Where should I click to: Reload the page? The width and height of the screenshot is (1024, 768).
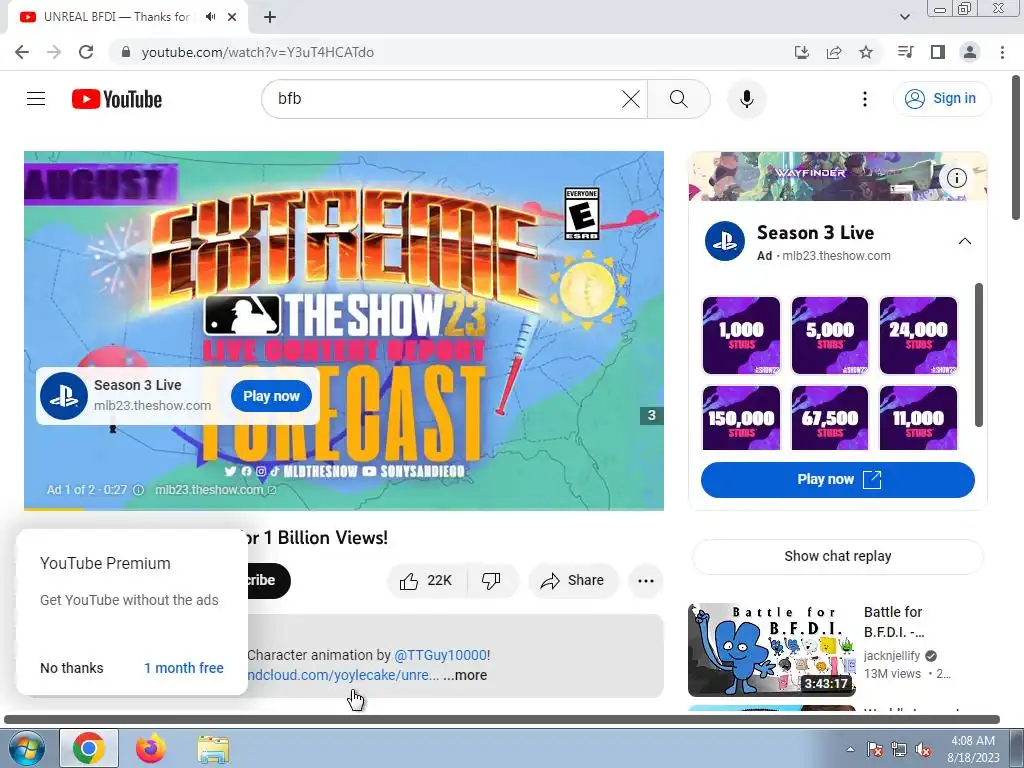pos(86,52)
